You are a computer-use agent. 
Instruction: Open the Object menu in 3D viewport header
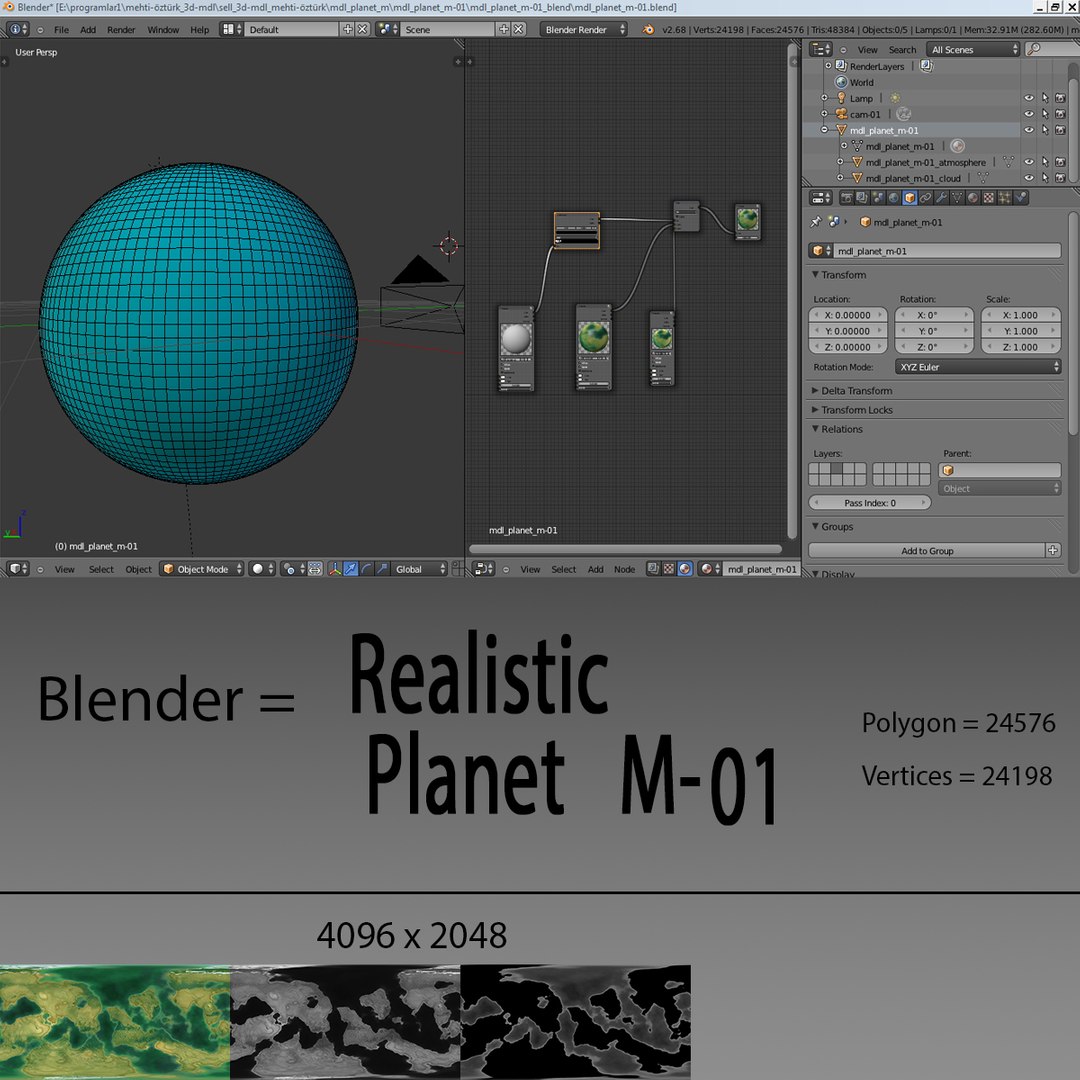click(138, 569)
